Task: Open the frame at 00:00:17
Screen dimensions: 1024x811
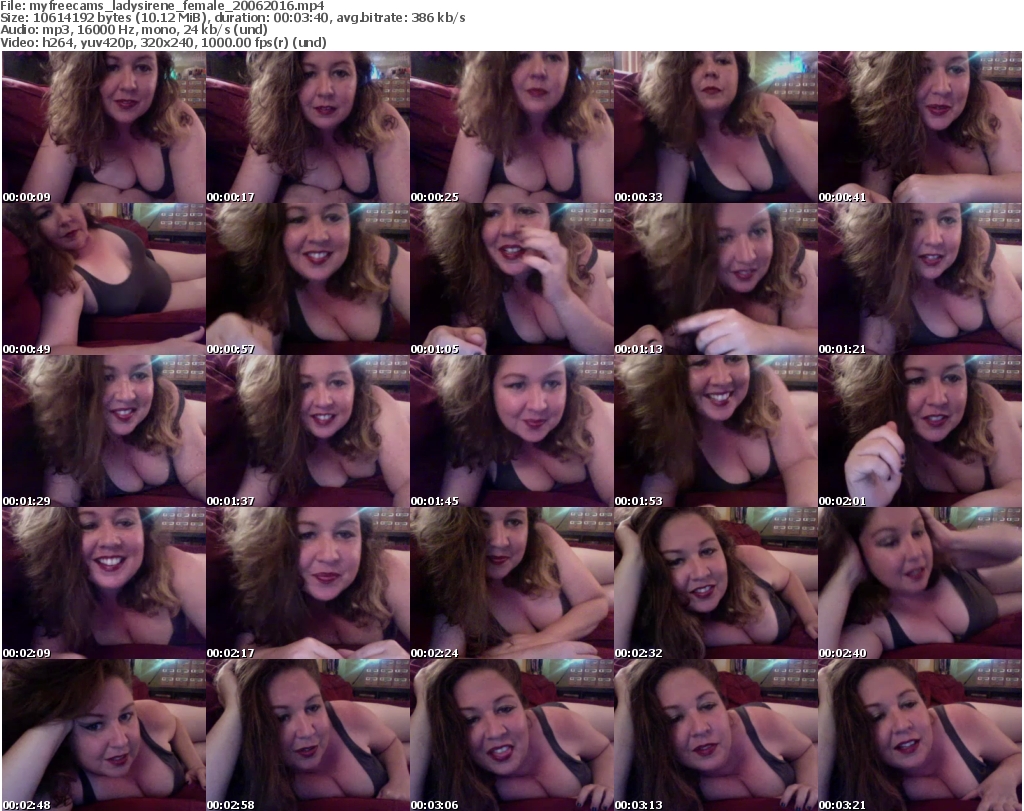Action: tap(308, 127)
